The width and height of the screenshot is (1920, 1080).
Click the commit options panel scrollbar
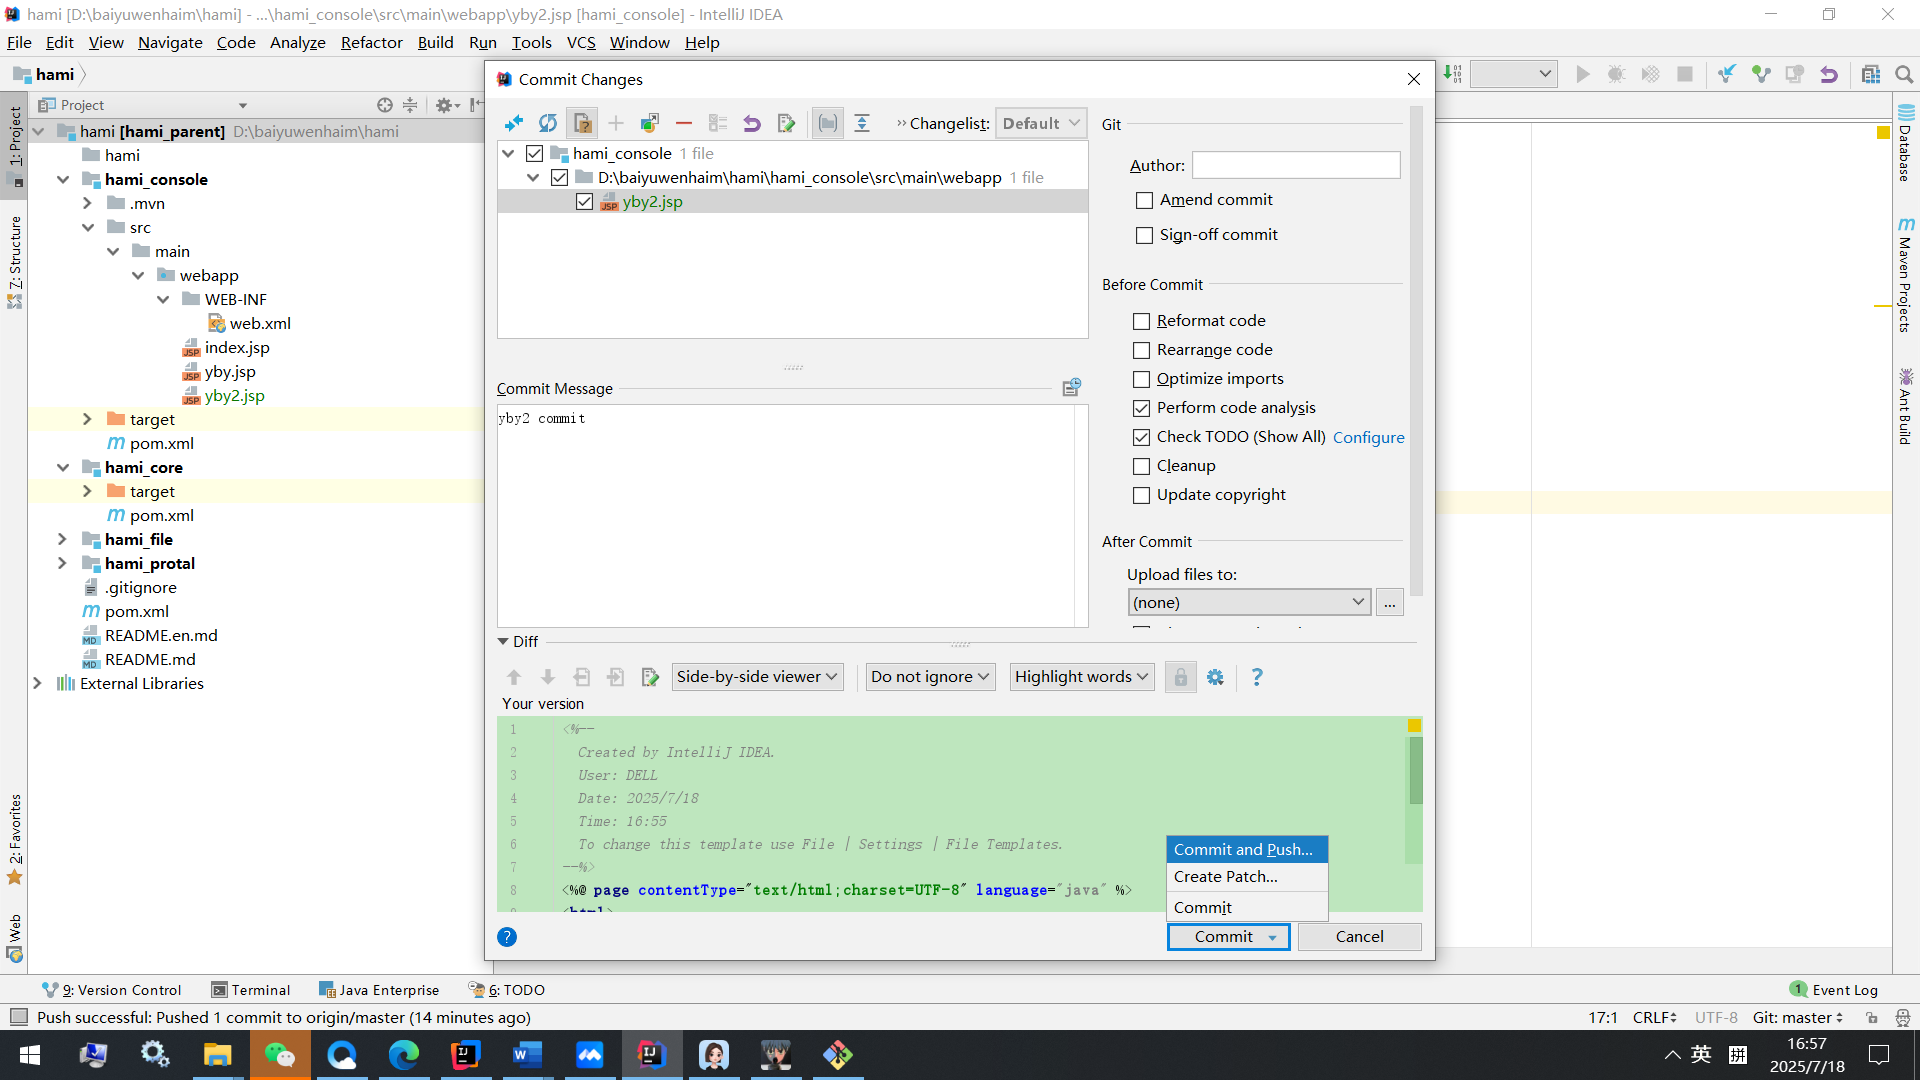tap(1416, 350)
